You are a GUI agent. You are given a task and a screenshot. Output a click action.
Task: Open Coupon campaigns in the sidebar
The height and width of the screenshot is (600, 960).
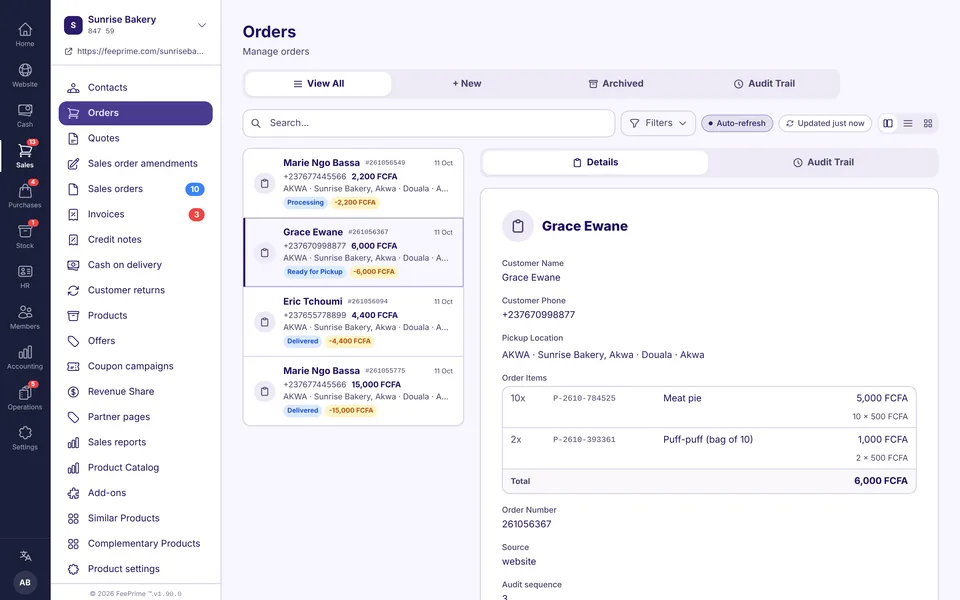pyautogui.click(x=135, y=366)
